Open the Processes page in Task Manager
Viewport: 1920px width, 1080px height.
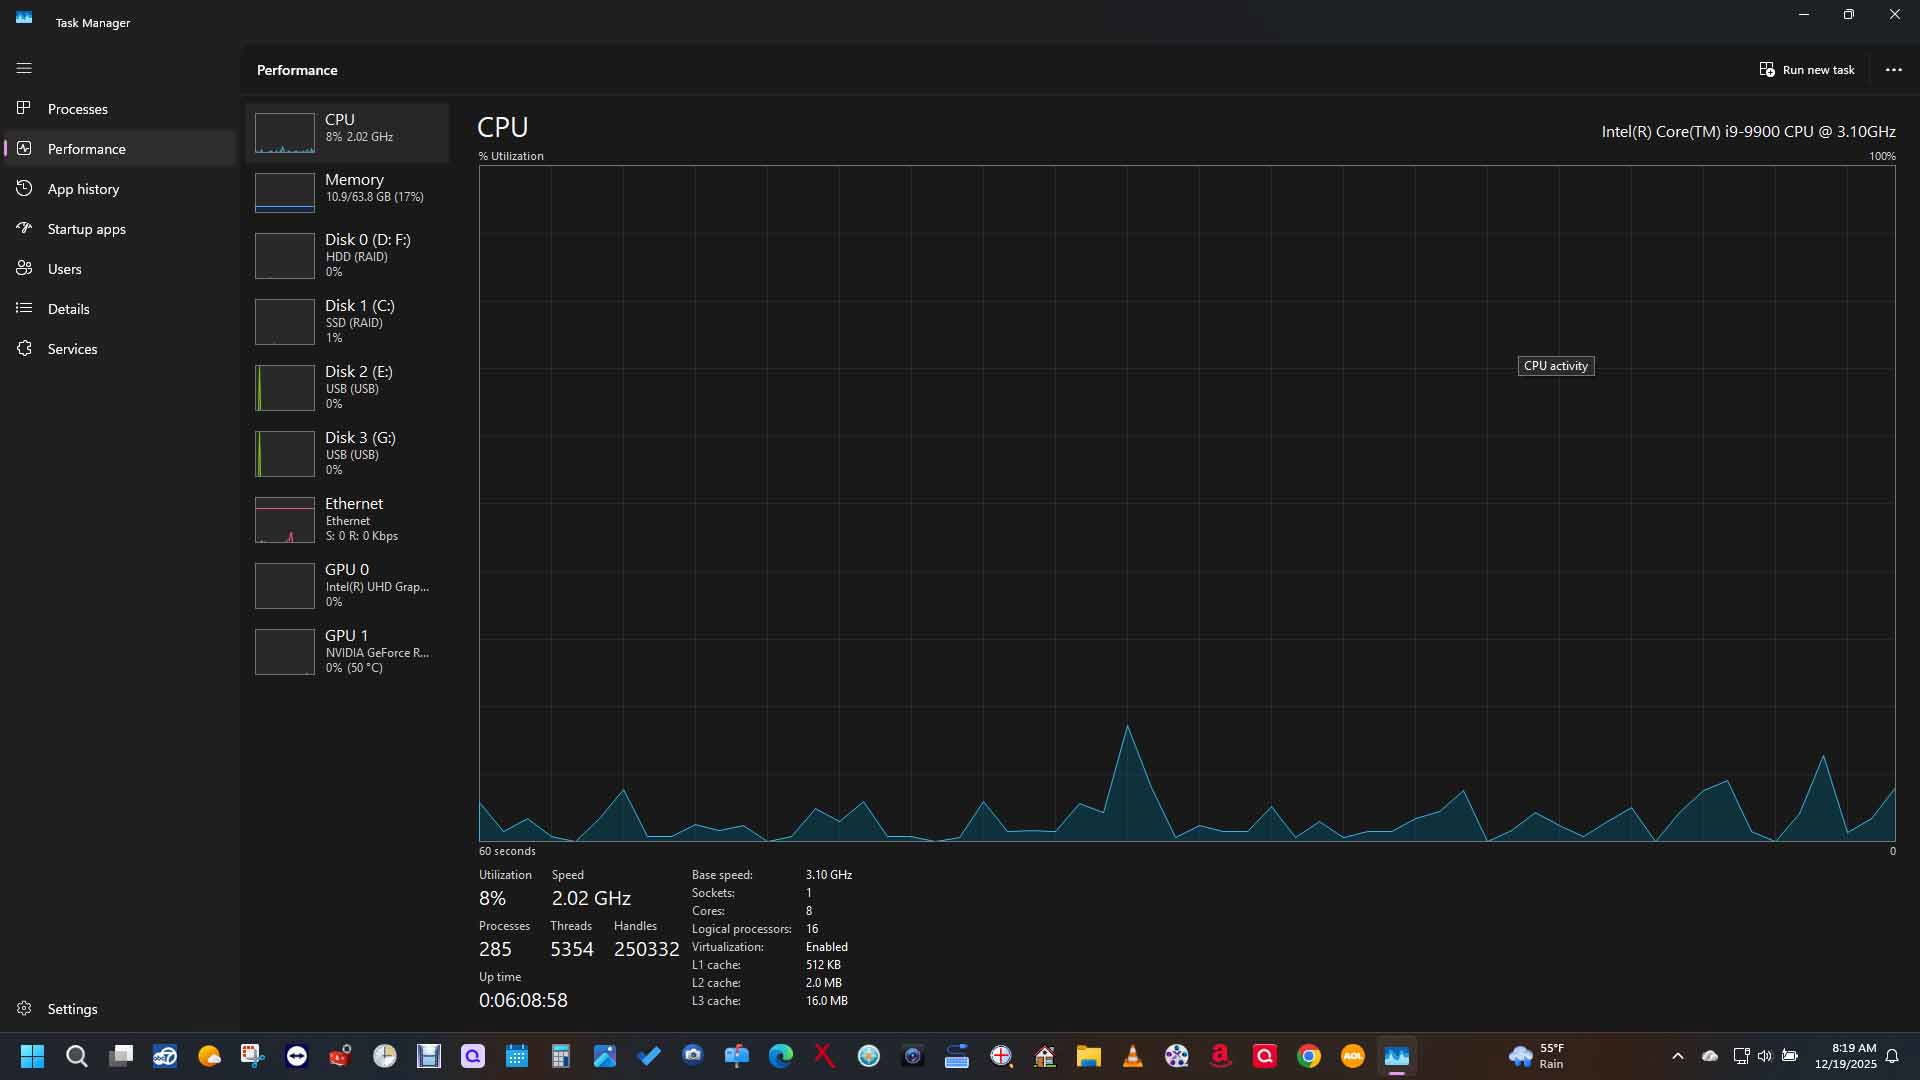(77, 109)
